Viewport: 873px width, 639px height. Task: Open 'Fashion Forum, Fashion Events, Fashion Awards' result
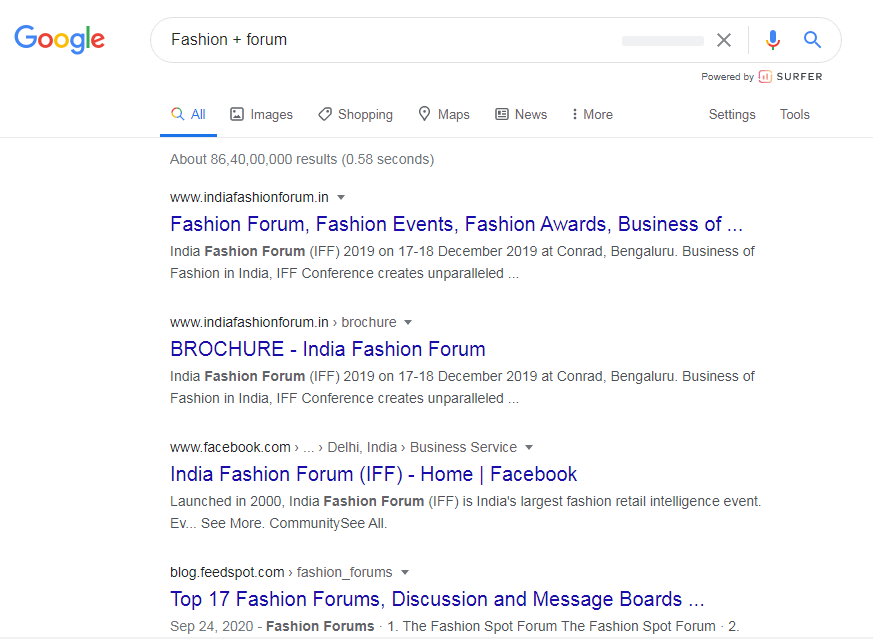pyautogui.click(x=457, y=224)
